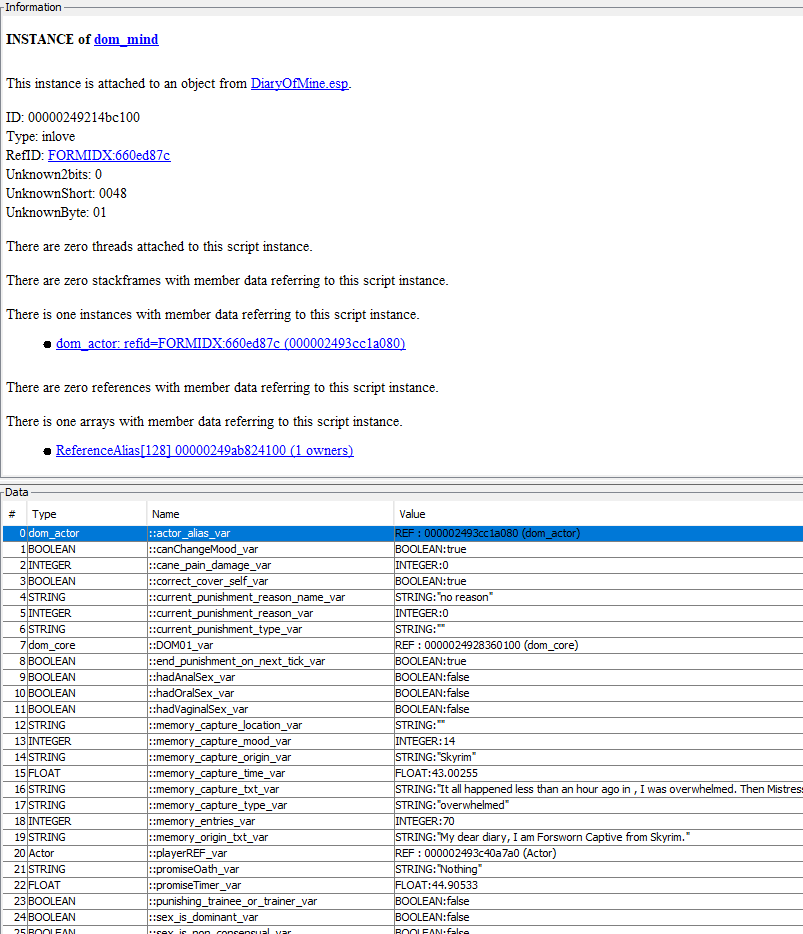Image resolution: width=803 pixels, height=934 pixels.
Task: Open the DiaryOfMine.esp plugin link
Action: (x=299, y=83)
